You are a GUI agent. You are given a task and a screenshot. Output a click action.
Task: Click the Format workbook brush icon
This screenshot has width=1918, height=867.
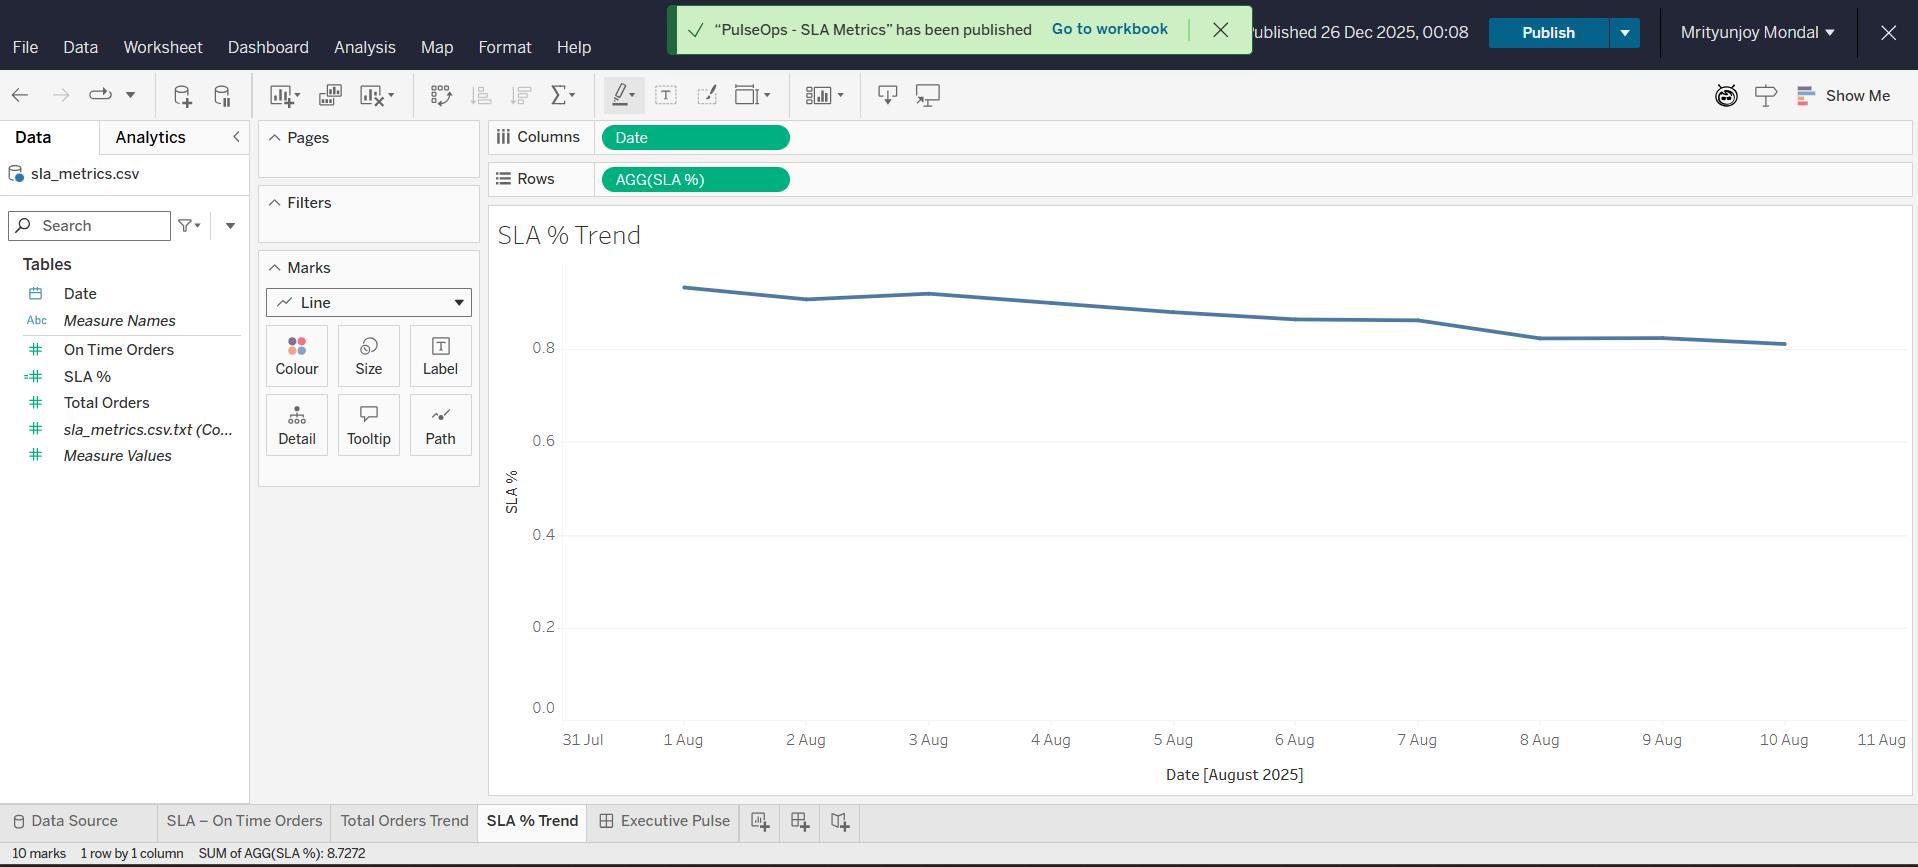(707, 95)
